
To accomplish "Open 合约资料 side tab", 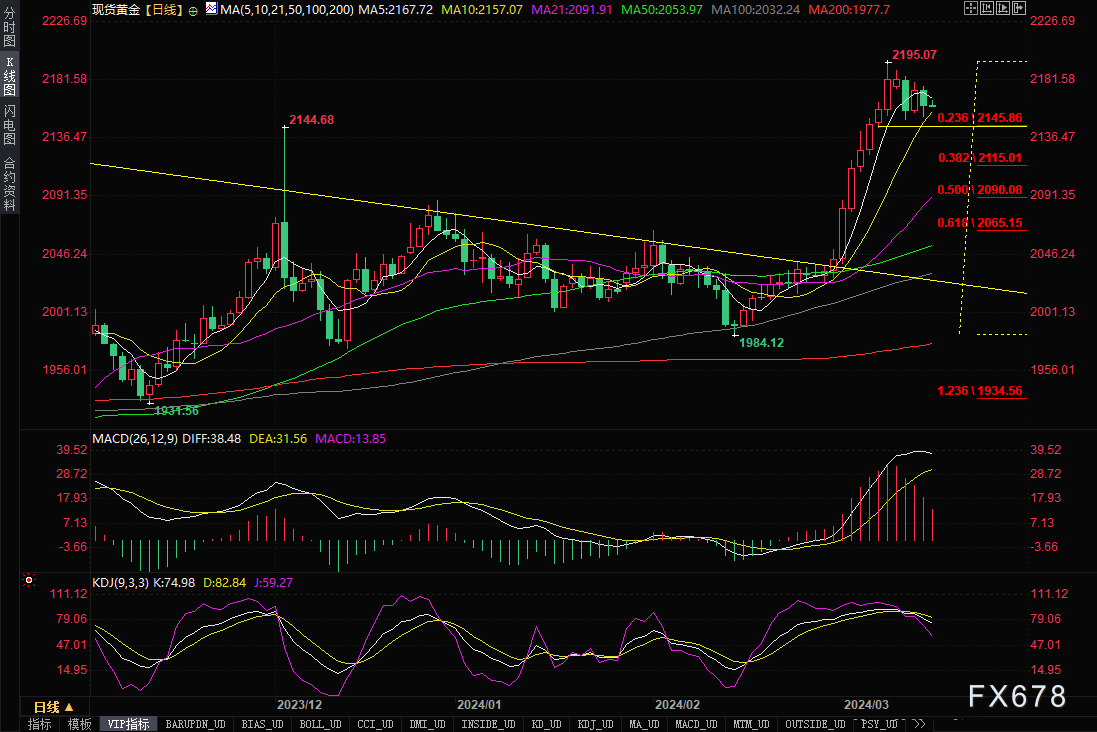I will coord(9,183).
